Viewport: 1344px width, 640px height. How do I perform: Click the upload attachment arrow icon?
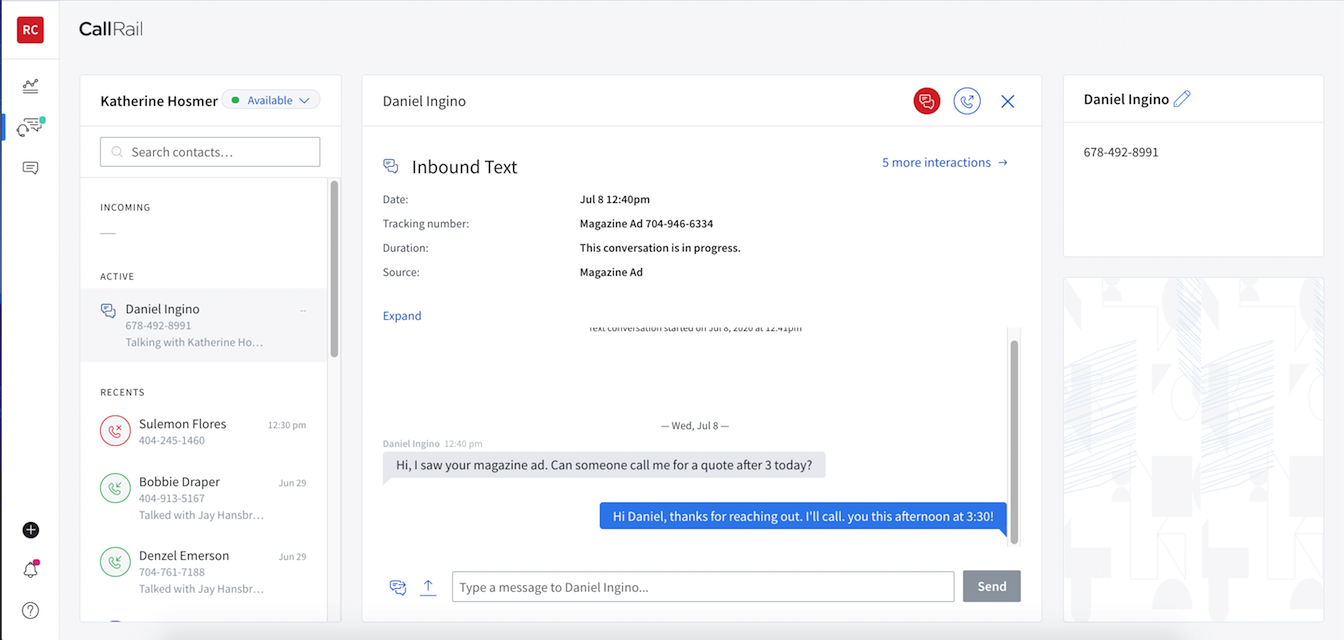(428, 587)
